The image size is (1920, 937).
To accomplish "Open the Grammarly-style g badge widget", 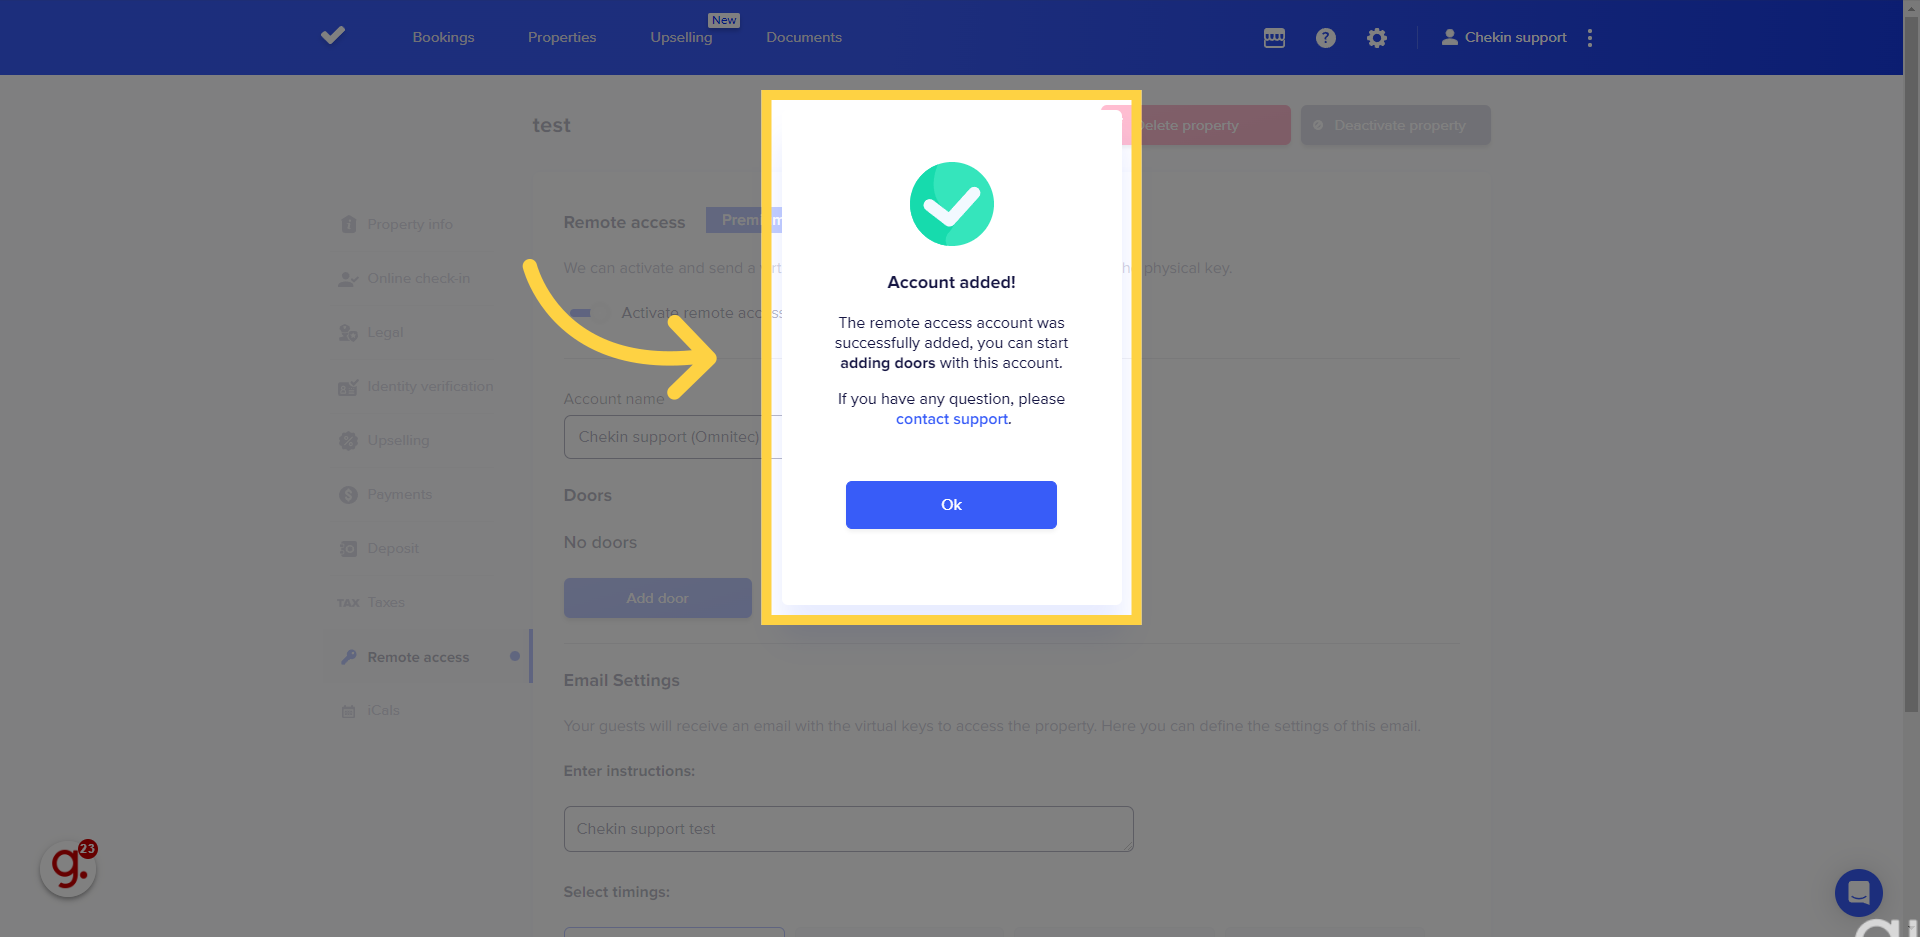I will pos(69,867).
